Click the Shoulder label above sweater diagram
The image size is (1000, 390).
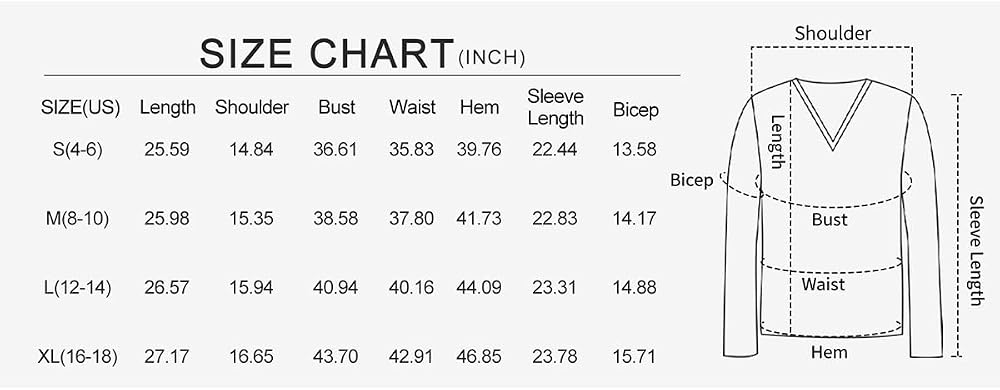coord(832,34)
